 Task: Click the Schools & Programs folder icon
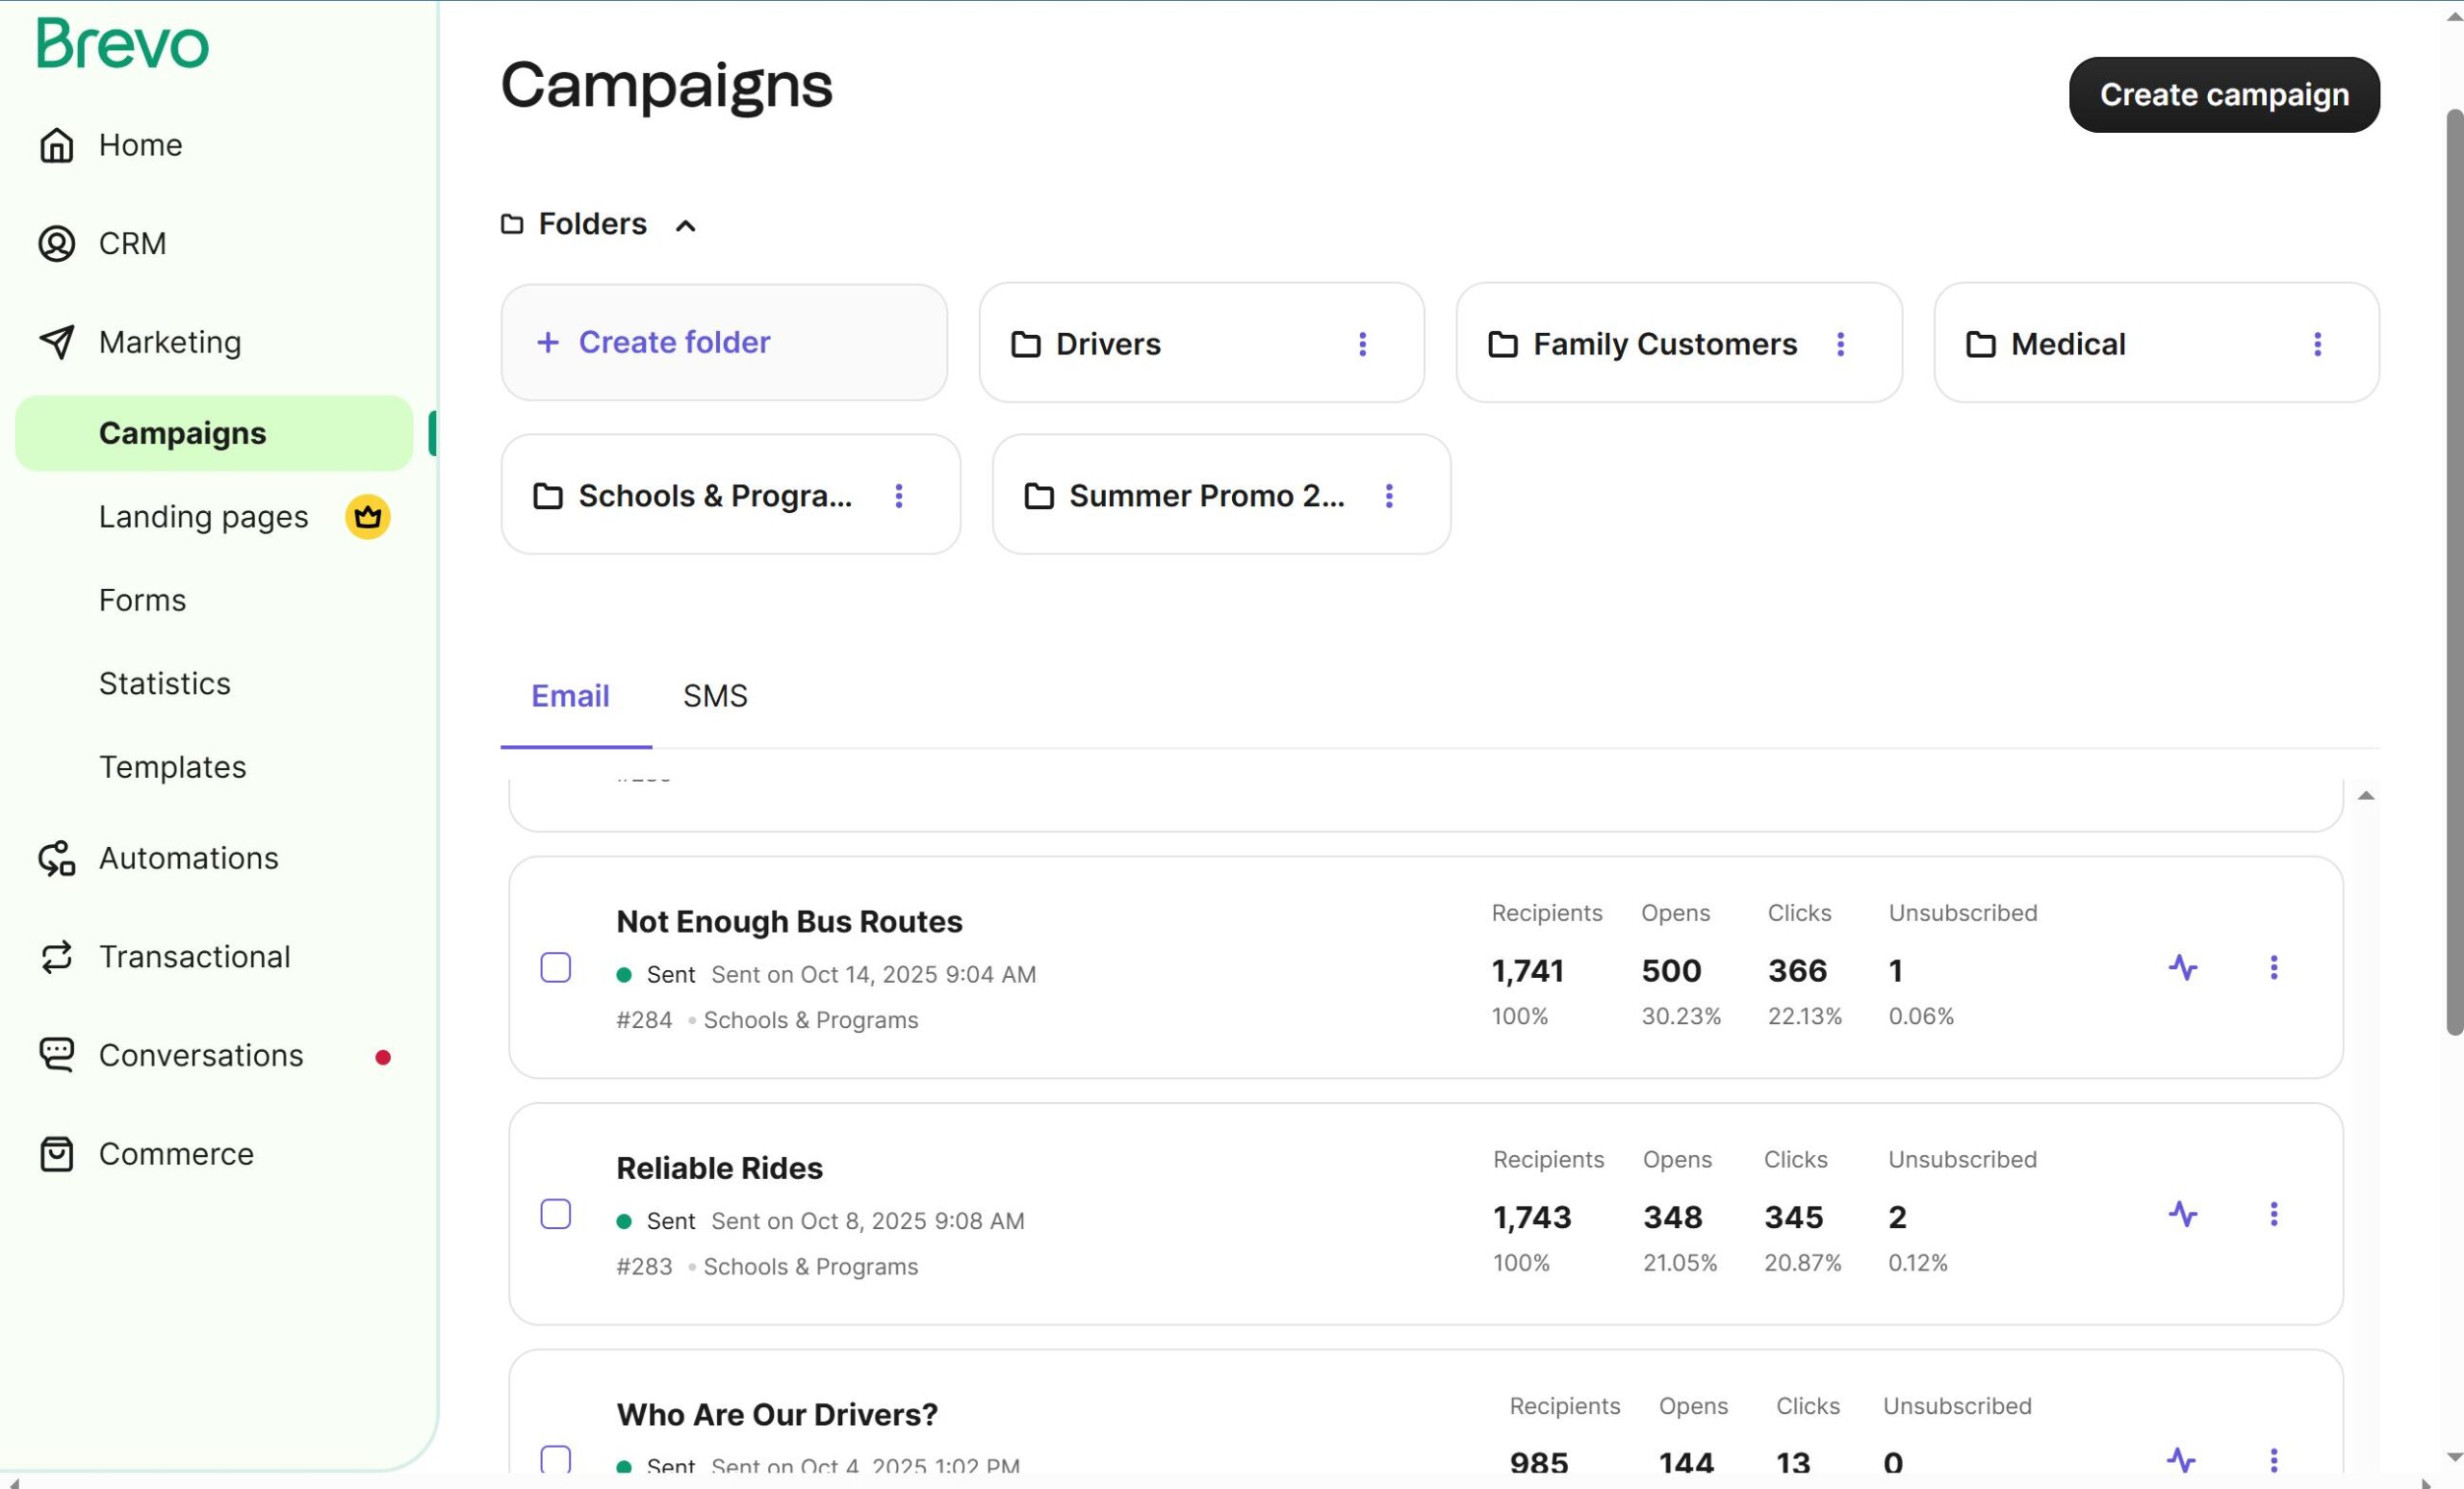coord(548,496)
